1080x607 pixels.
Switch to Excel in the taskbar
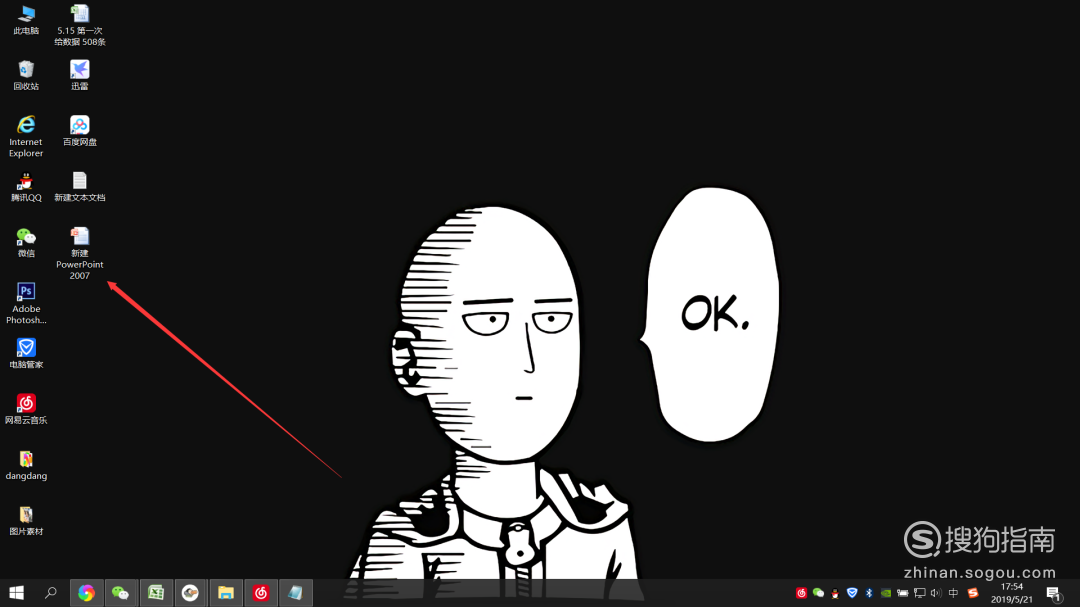click(x=156, y=593)
